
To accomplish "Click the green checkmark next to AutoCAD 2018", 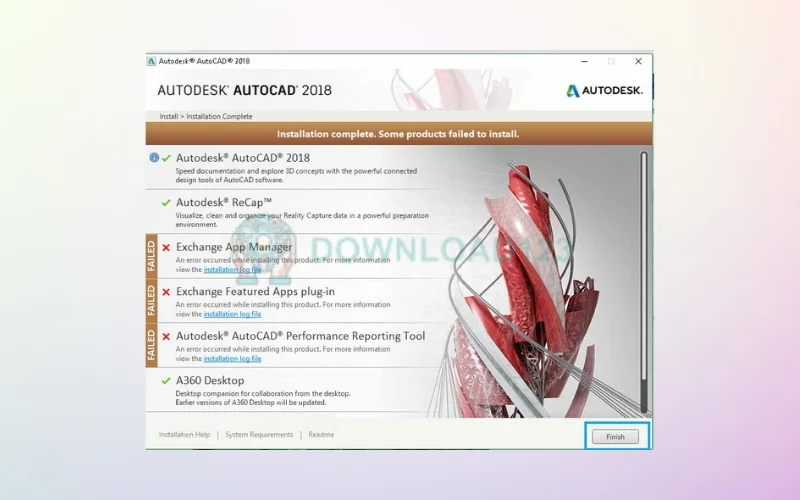I will tap(166, 157).
